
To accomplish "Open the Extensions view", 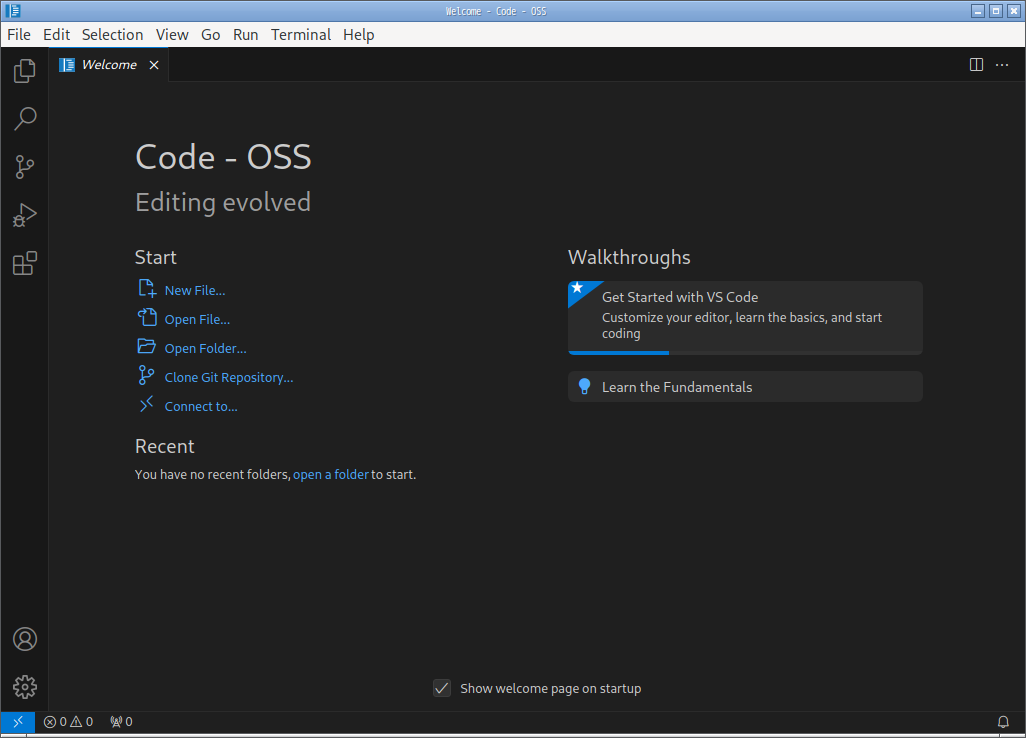I will click(x=24, y=263).
